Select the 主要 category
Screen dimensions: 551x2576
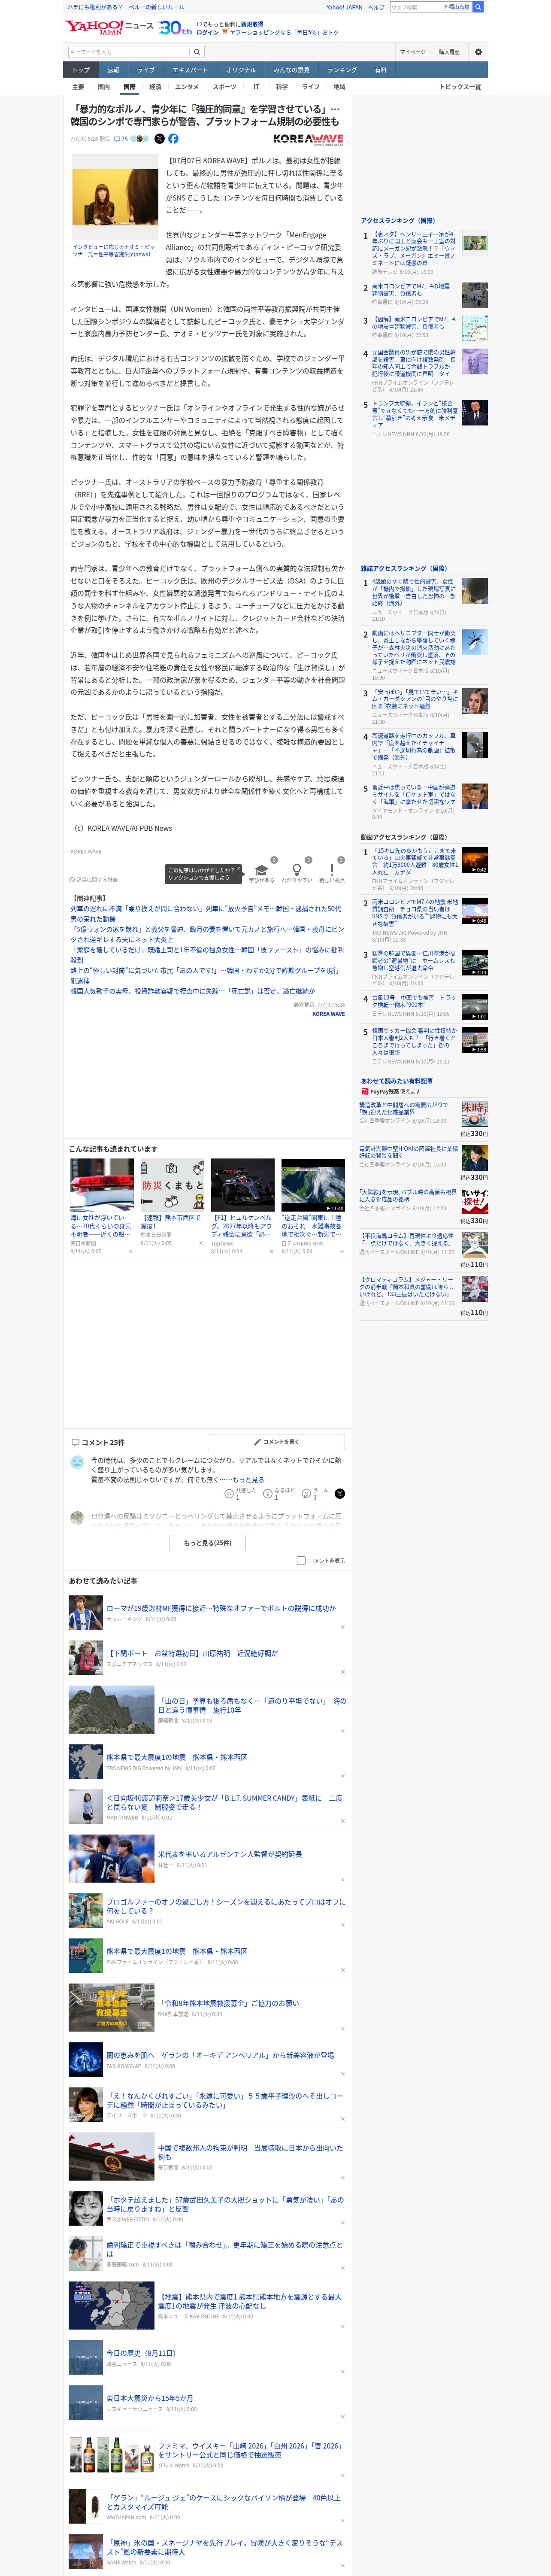point(78,87)
